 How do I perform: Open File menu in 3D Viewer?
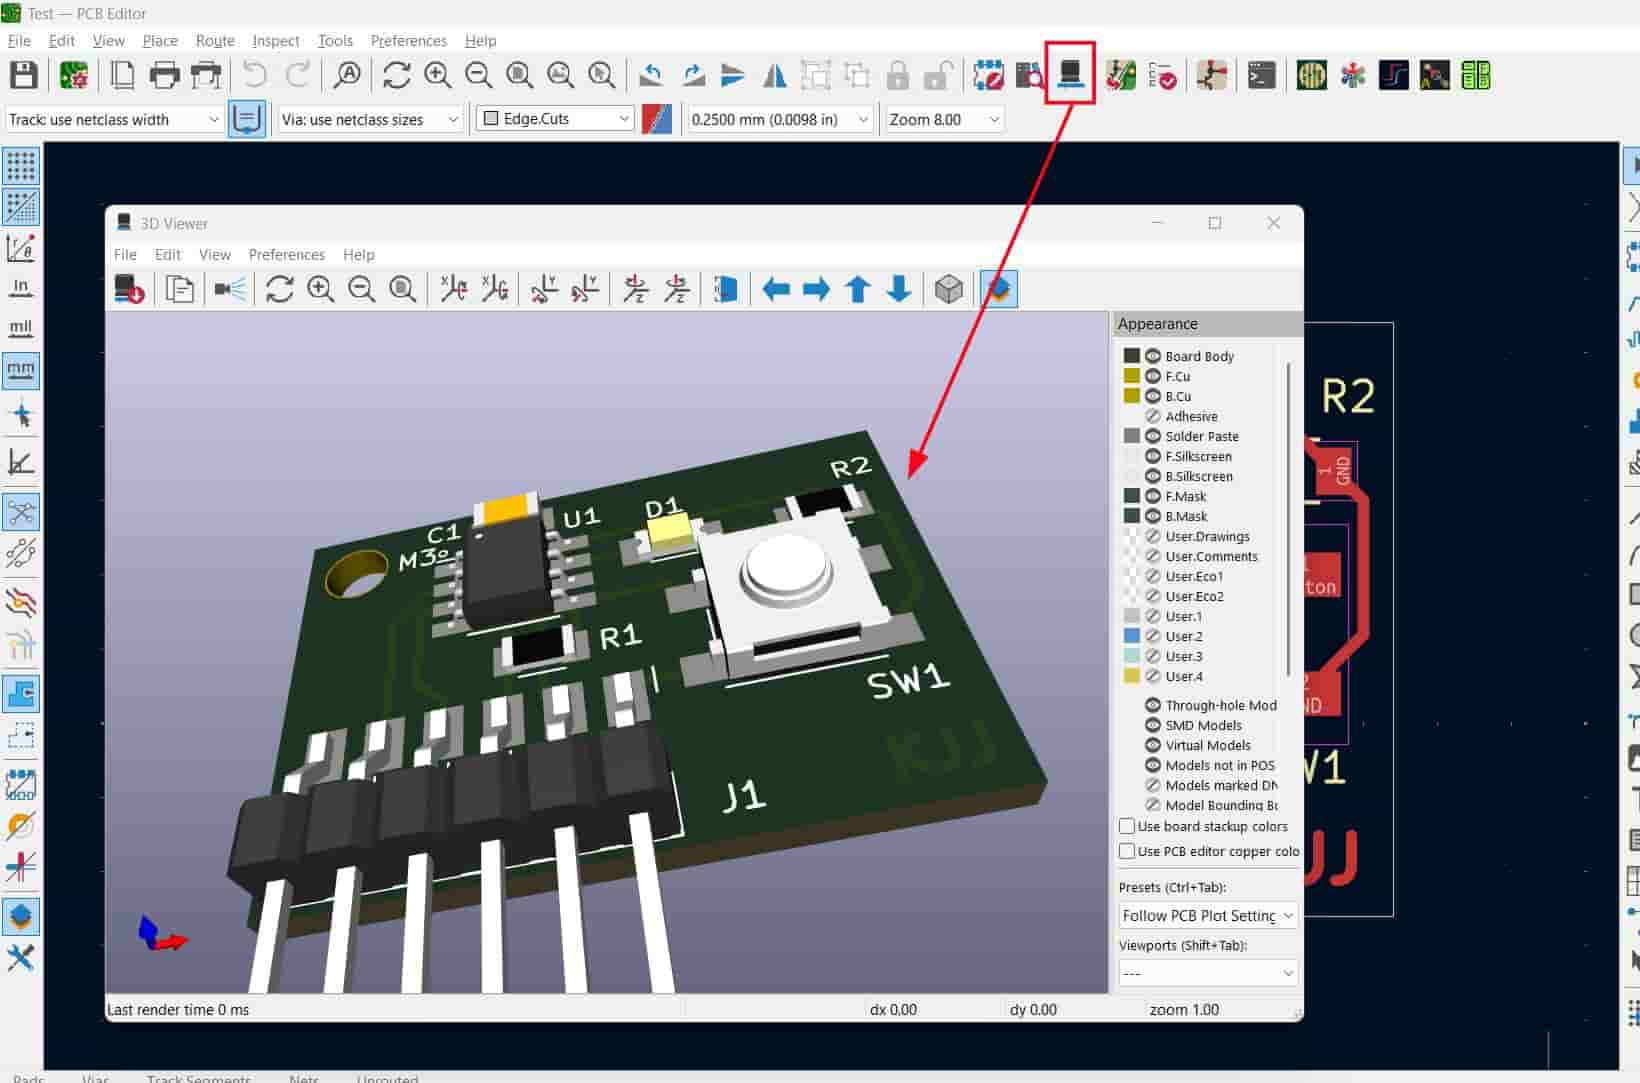pos(125,255)
